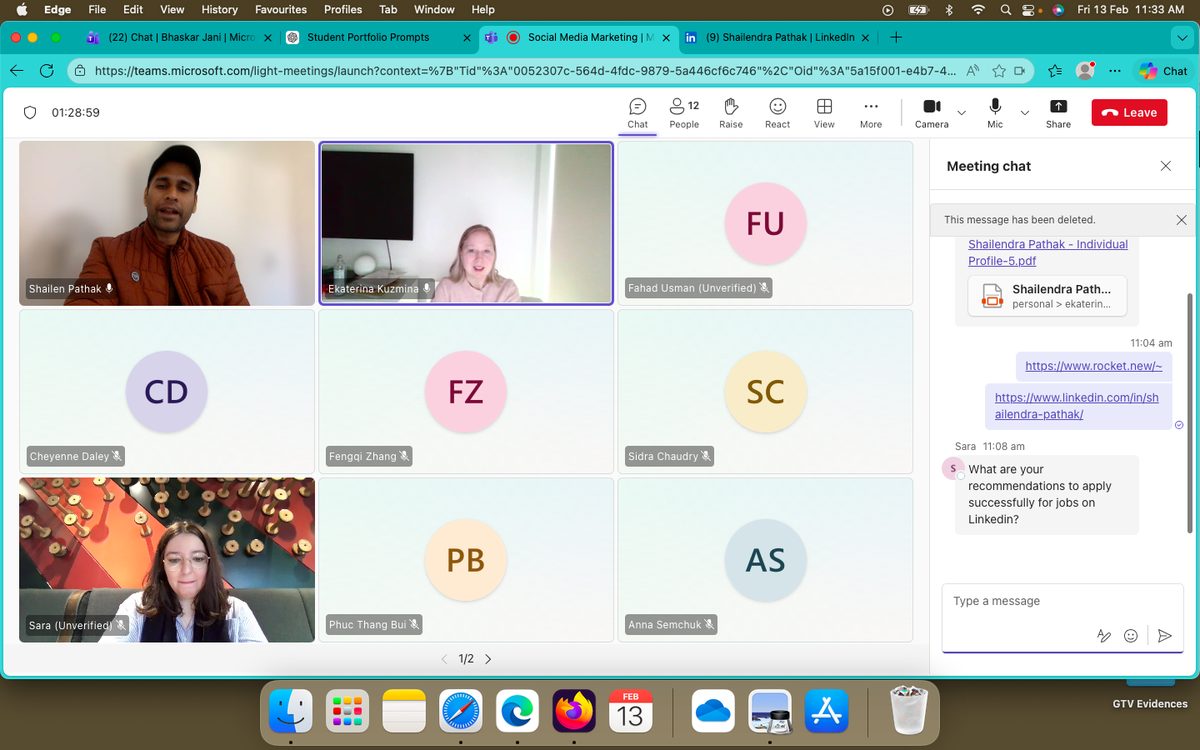This screenshot has height=750, width=1200.
Task: Open the React emoji menu
Action: [x=777, y=113]
